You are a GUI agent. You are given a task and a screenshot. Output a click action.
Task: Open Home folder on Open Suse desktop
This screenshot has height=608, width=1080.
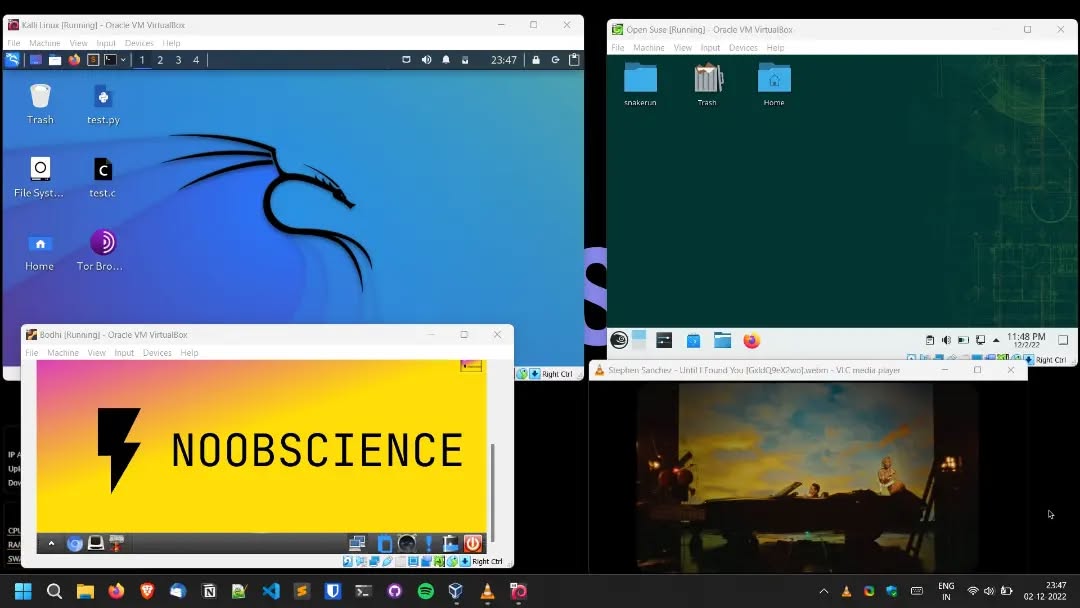pyautogui.click(x=774, y=84)
